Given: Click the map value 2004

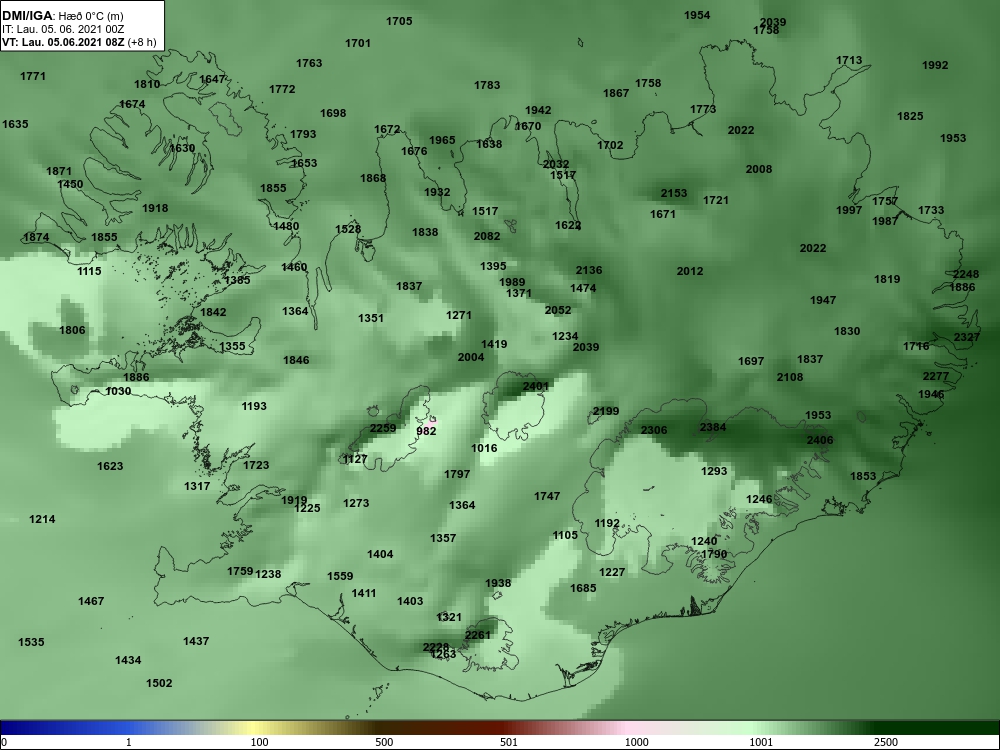Looking at the screenshot, I should (x=471, y=357).
